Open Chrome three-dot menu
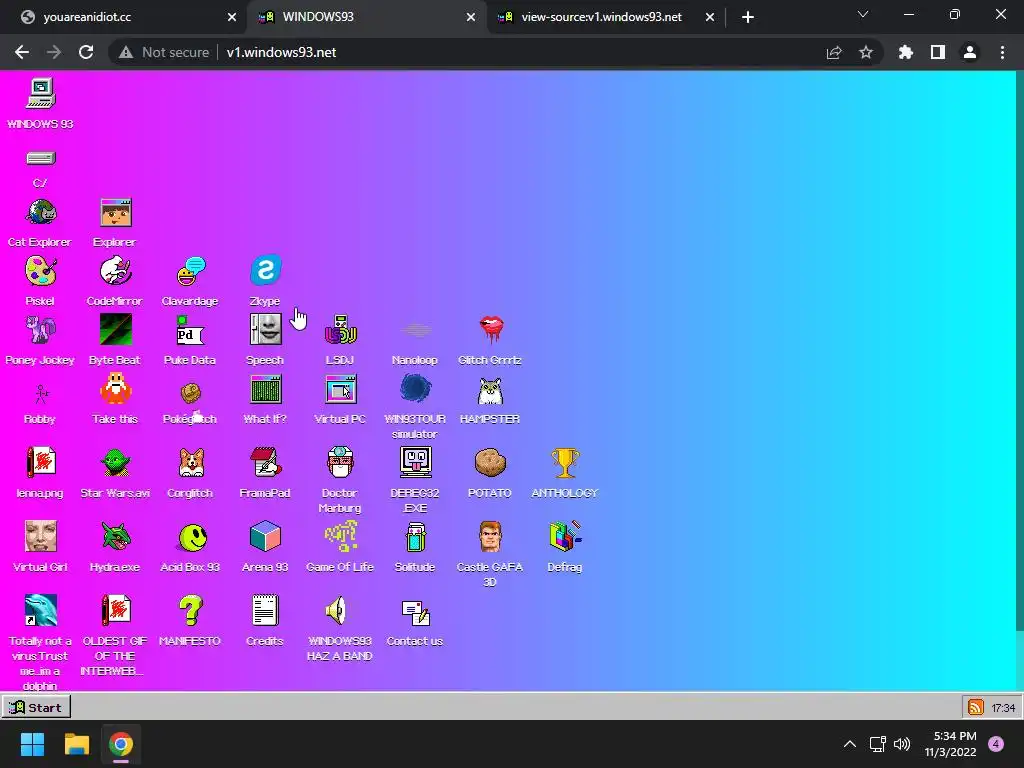1024x768 pixels. [1002, 52]
